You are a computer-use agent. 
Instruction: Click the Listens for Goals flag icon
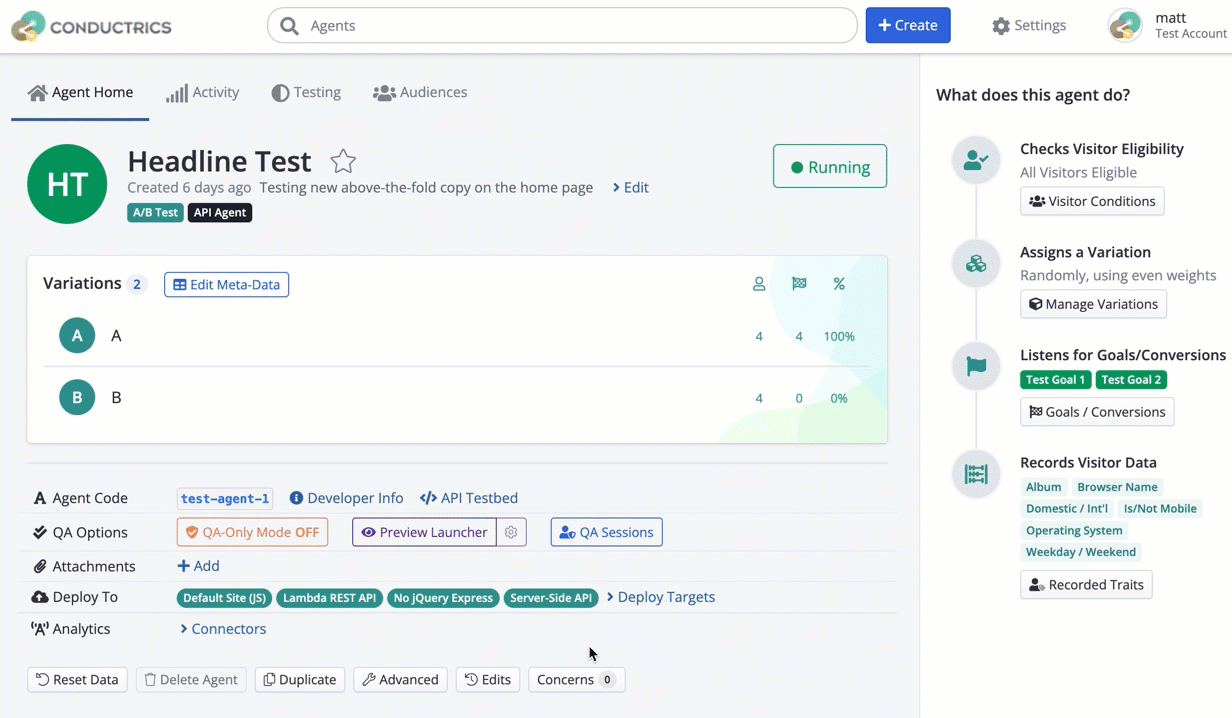(976, 367)
